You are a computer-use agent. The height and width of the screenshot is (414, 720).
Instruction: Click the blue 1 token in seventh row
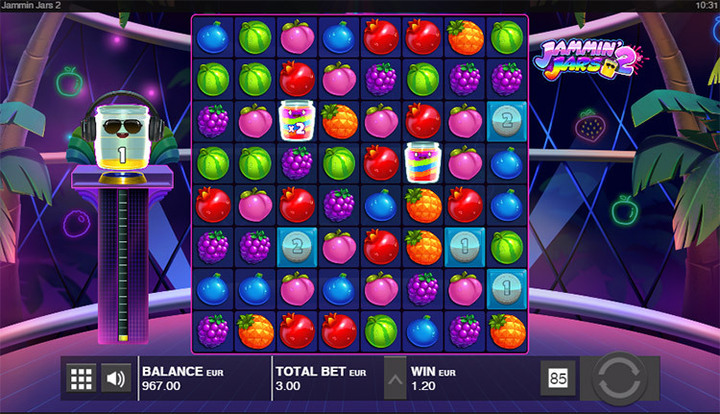coord(506,289)
